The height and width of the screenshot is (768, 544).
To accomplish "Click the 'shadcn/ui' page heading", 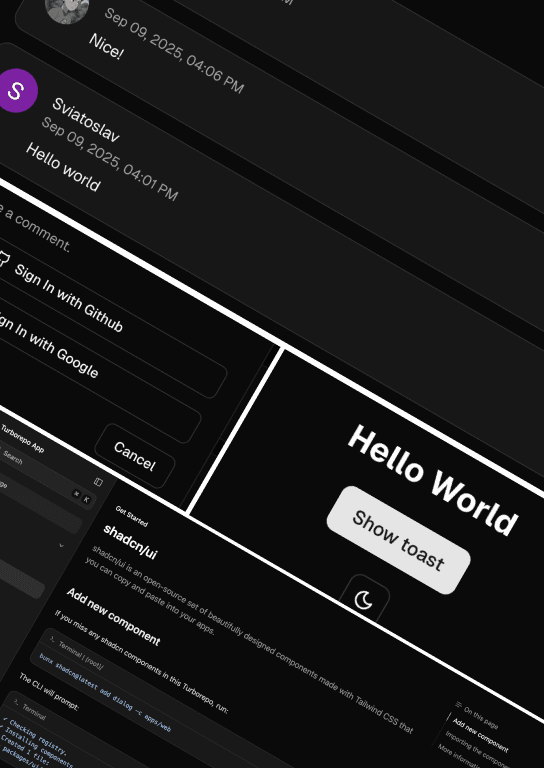I will coord(130,542).
